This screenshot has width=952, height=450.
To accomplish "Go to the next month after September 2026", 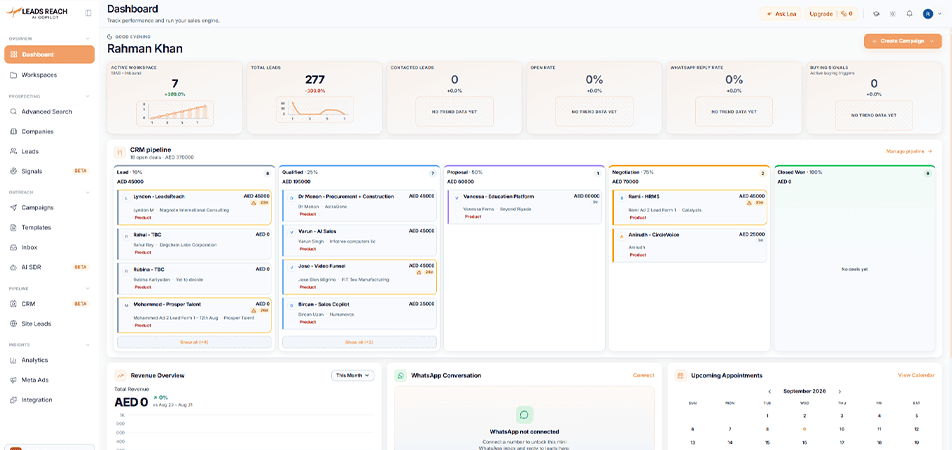I will [x=840, y=392].
